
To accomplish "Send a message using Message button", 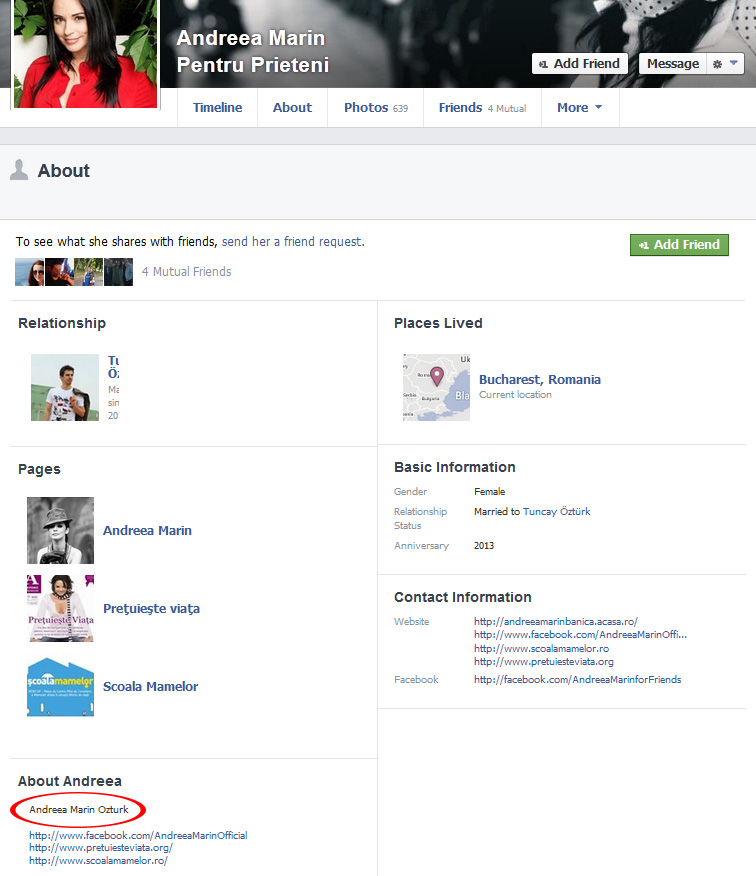I will coord(672,64).
